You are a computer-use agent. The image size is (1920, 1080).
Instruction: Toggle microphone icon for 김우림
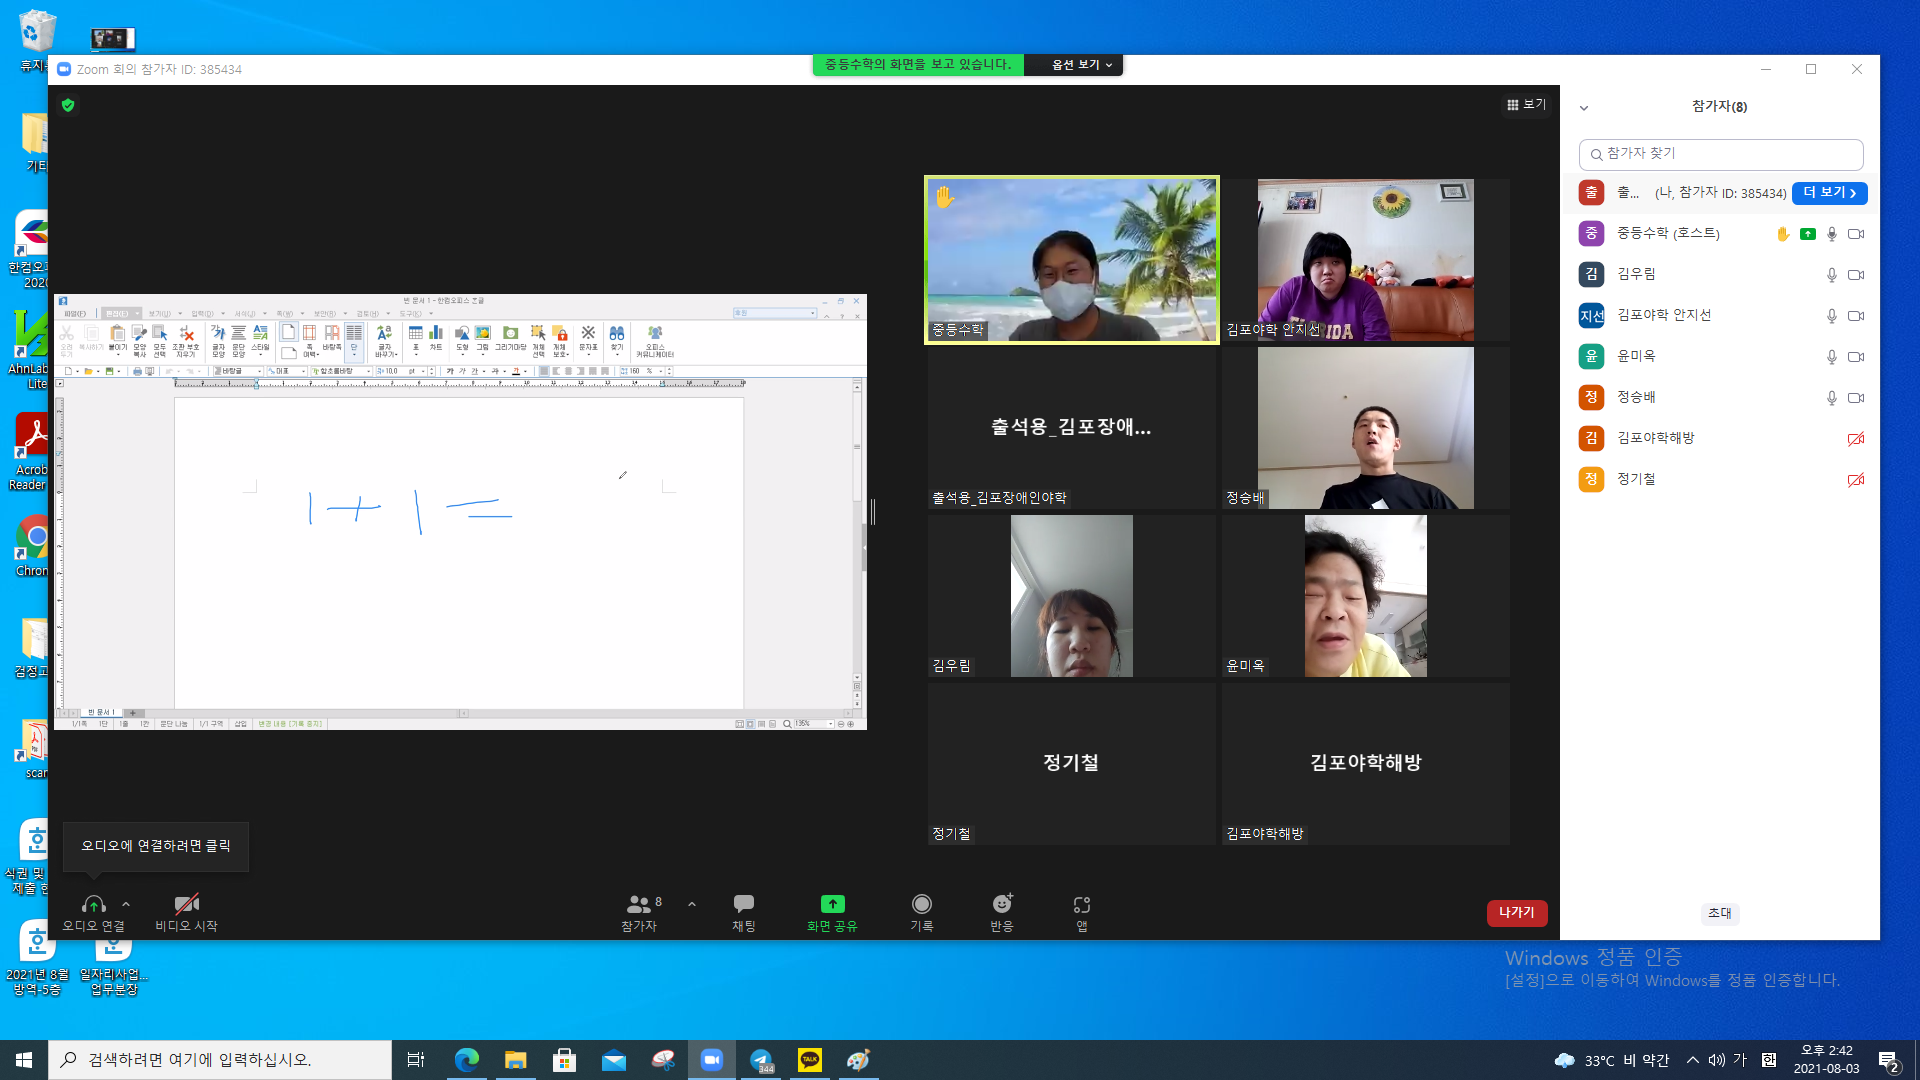[1831, 274]
